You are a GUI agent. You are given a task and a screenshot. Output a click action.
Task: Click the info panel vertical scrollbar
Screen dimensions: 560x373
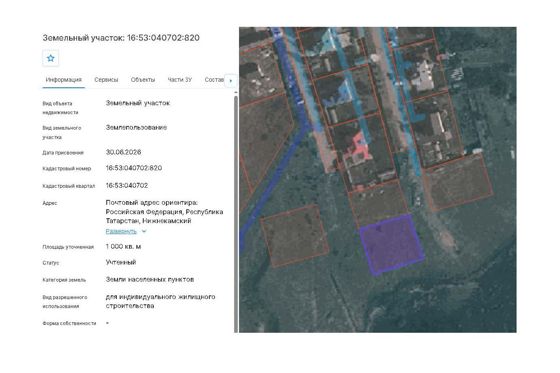236,214
